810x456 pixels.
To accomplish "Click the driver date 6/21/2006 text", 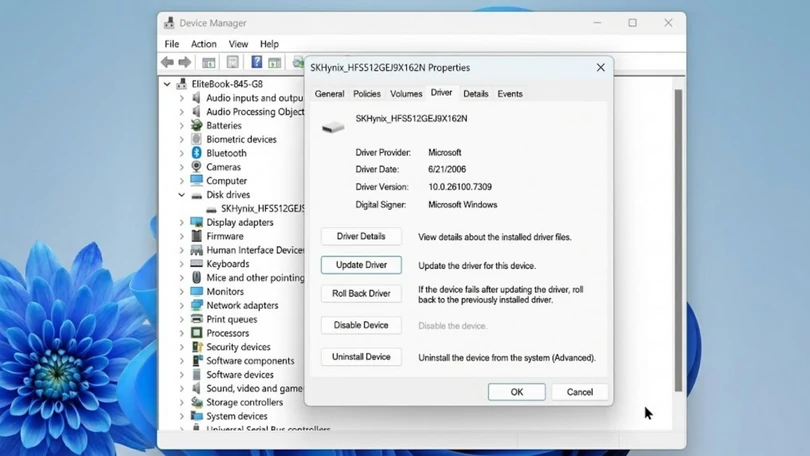I will coord(447,169).
